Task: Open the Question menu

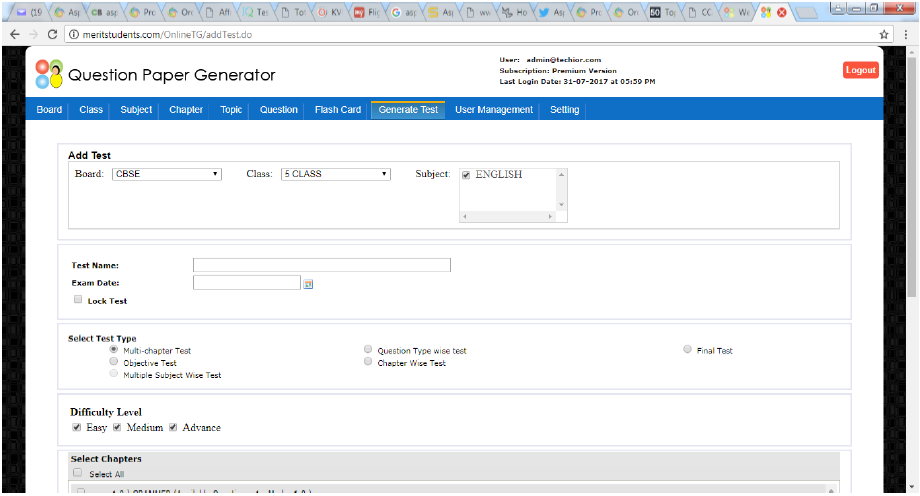Action: pos(279,110)
